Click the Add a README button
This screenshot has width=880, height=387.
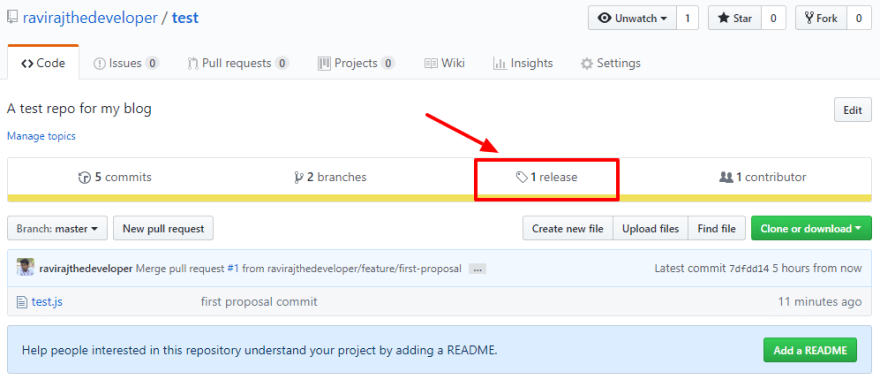click(x=810, y=350)
